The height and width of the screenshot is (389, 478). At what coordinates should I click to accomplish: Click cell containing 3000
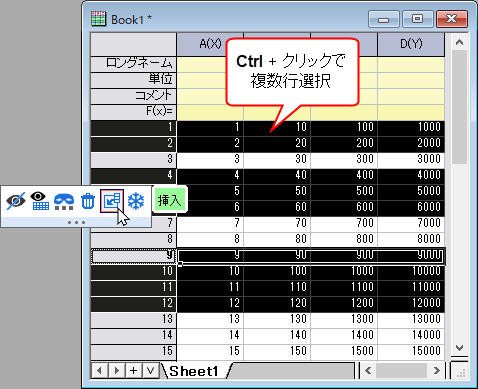click(411, 160)
